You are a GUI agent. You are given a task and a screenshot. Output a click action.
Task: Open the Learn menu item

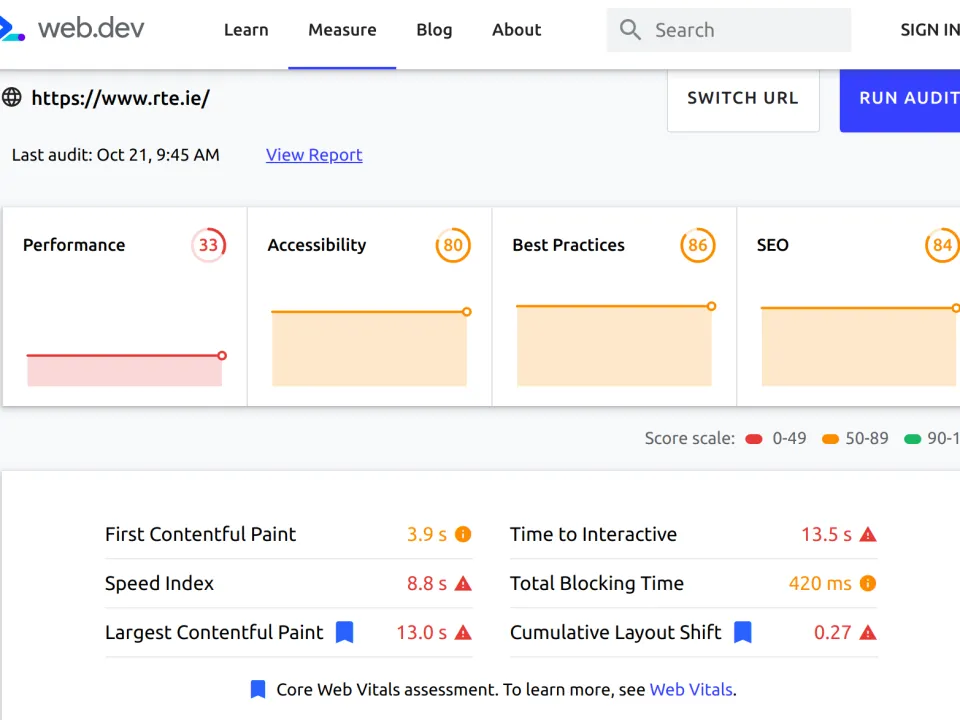[x=246, y=30]
